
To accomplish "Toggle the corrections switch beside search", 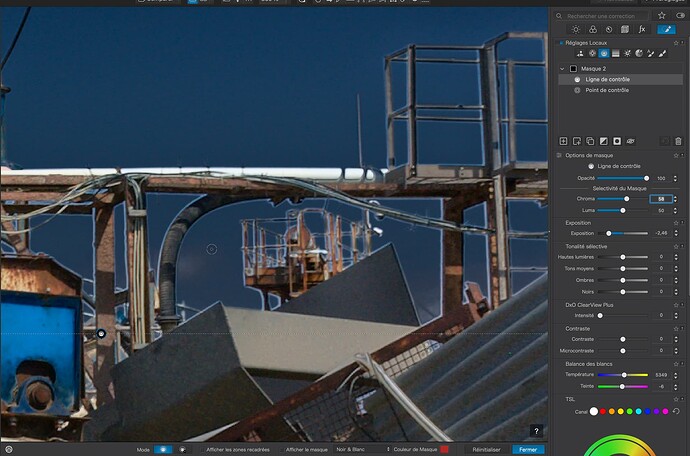I will (680, 15).
